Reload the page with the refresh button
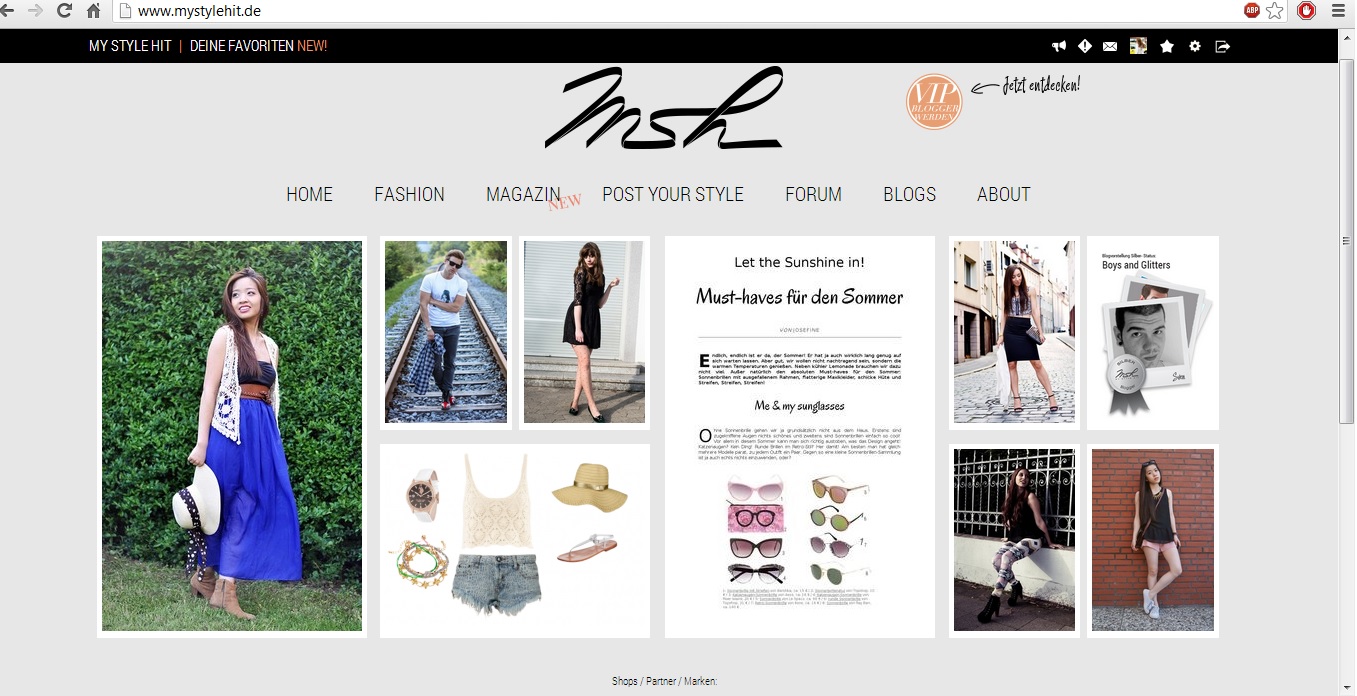 pos(64,11)
